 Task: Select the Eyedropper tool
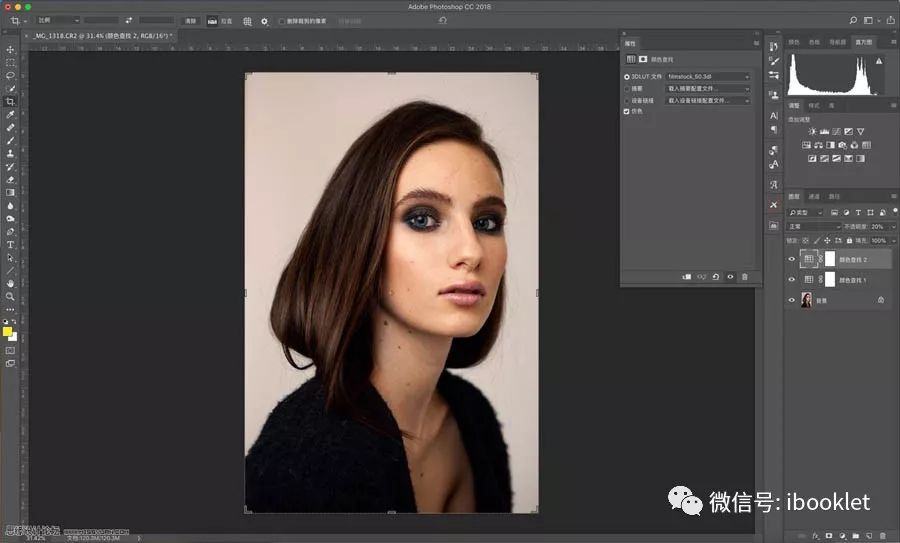tap(10, 115)
